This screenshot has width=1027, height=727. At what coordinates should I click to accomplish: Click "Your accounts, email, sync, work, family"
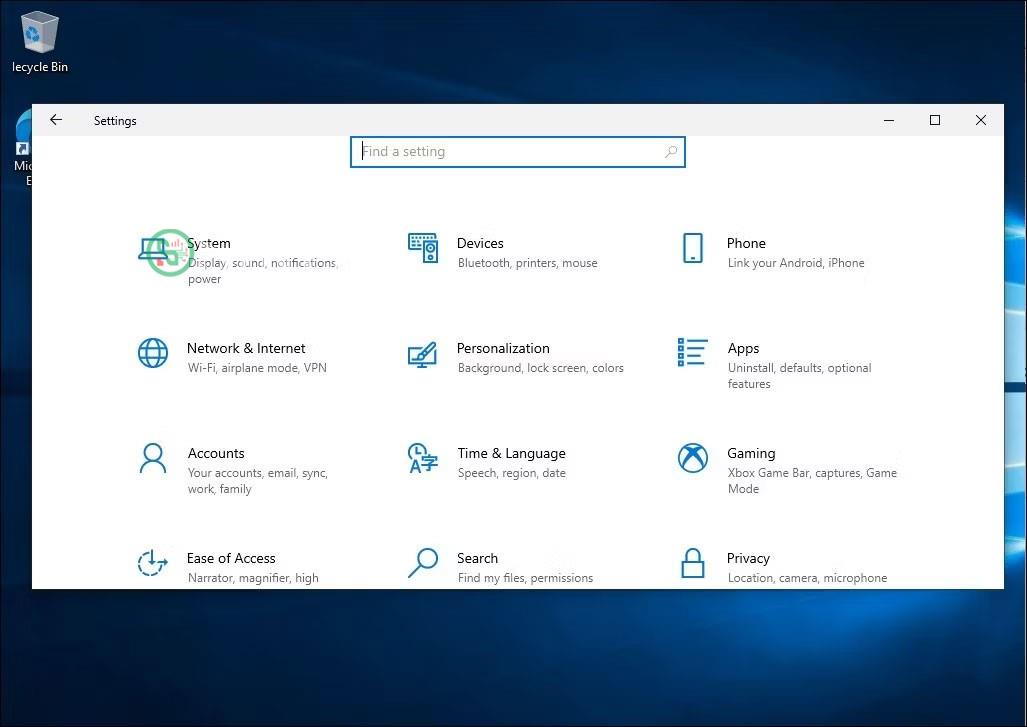click(x=257, y=480)
